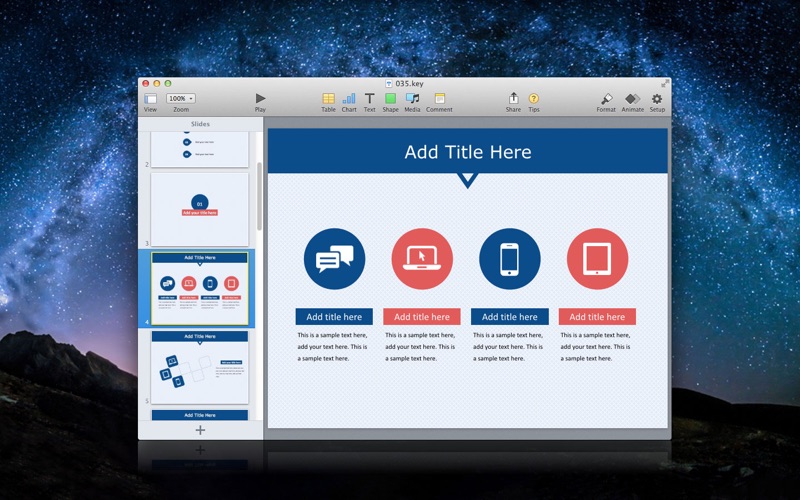The height and width of the screenshot is (500, 800).
Task: Select the blue smartphone circle icon
Action: pos(510,259)
